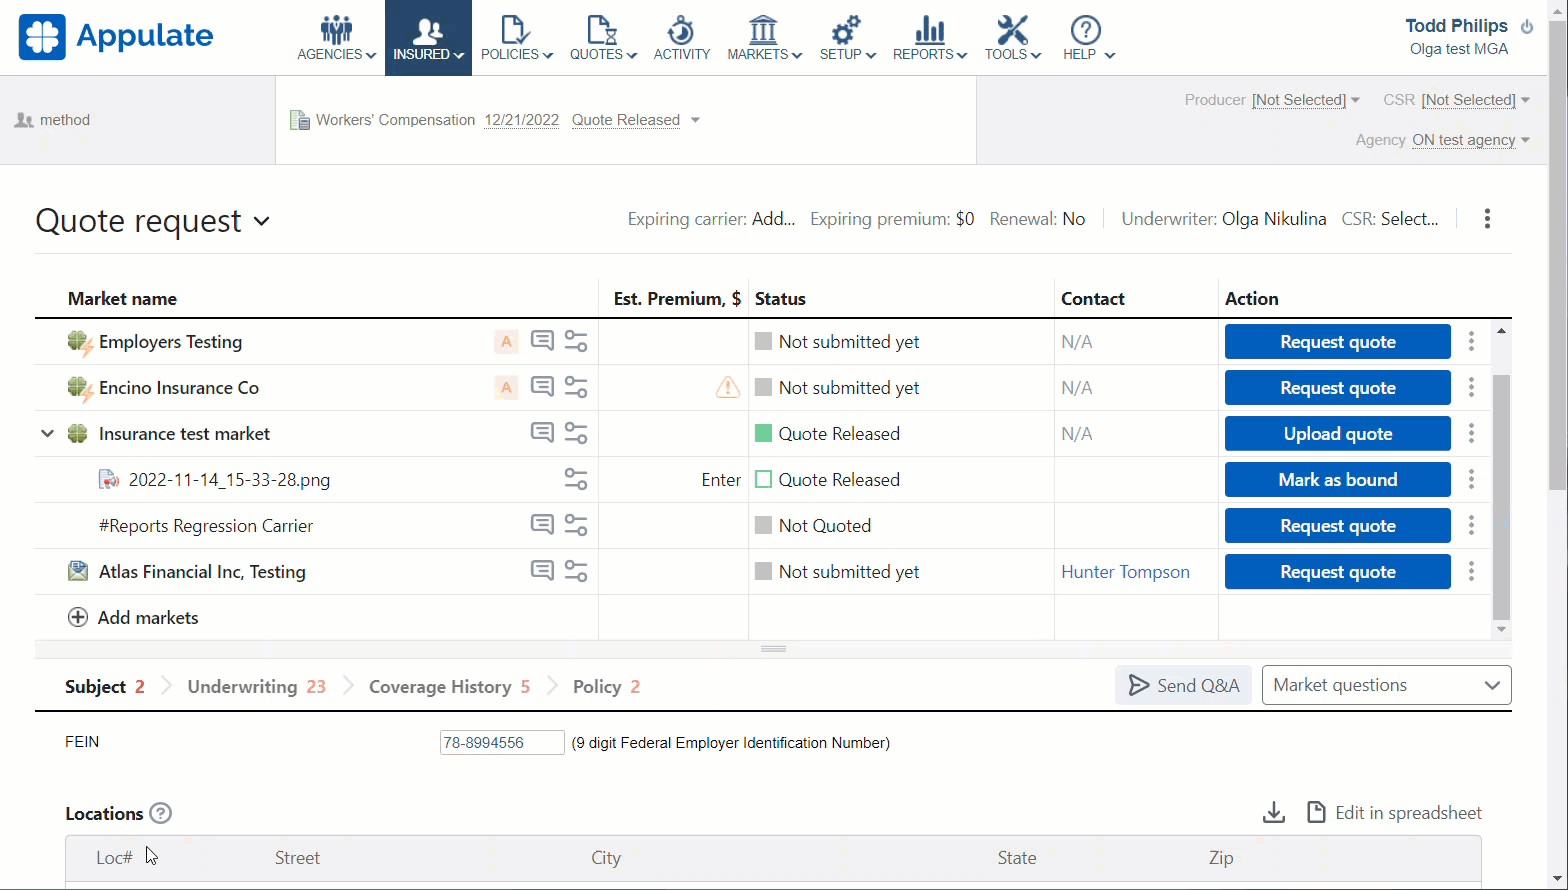Go to the Activity page
The image size is (1568, 890).
pyautogui.click(x=682, y=39)
